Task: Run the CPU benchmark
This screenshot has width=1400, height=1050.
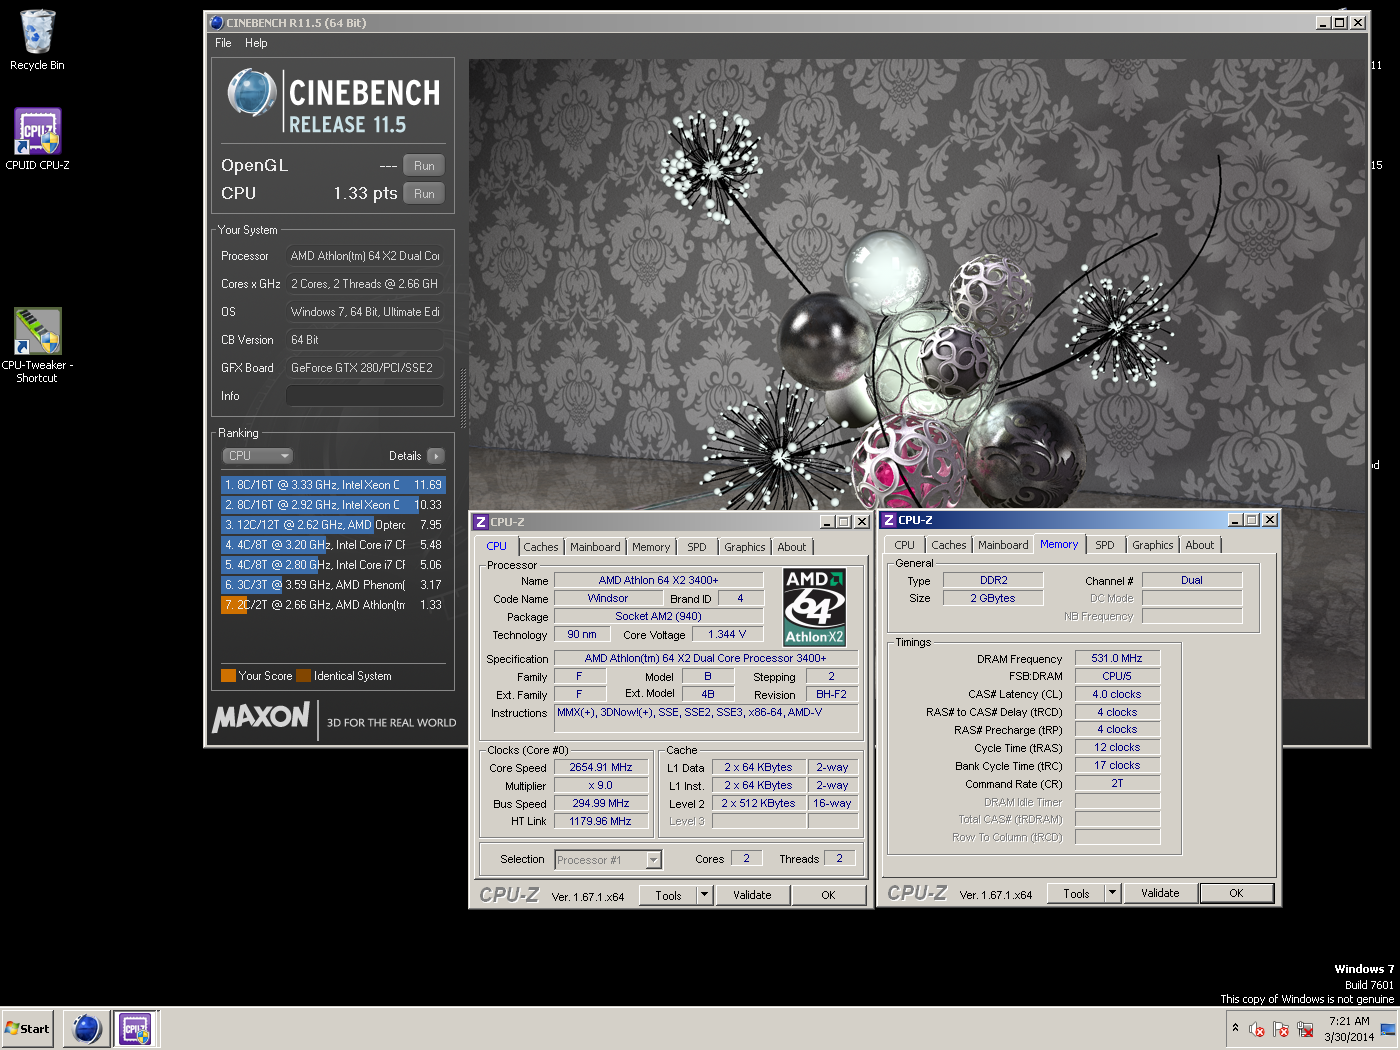Action: pyautogui.click(x=424, y=194)
